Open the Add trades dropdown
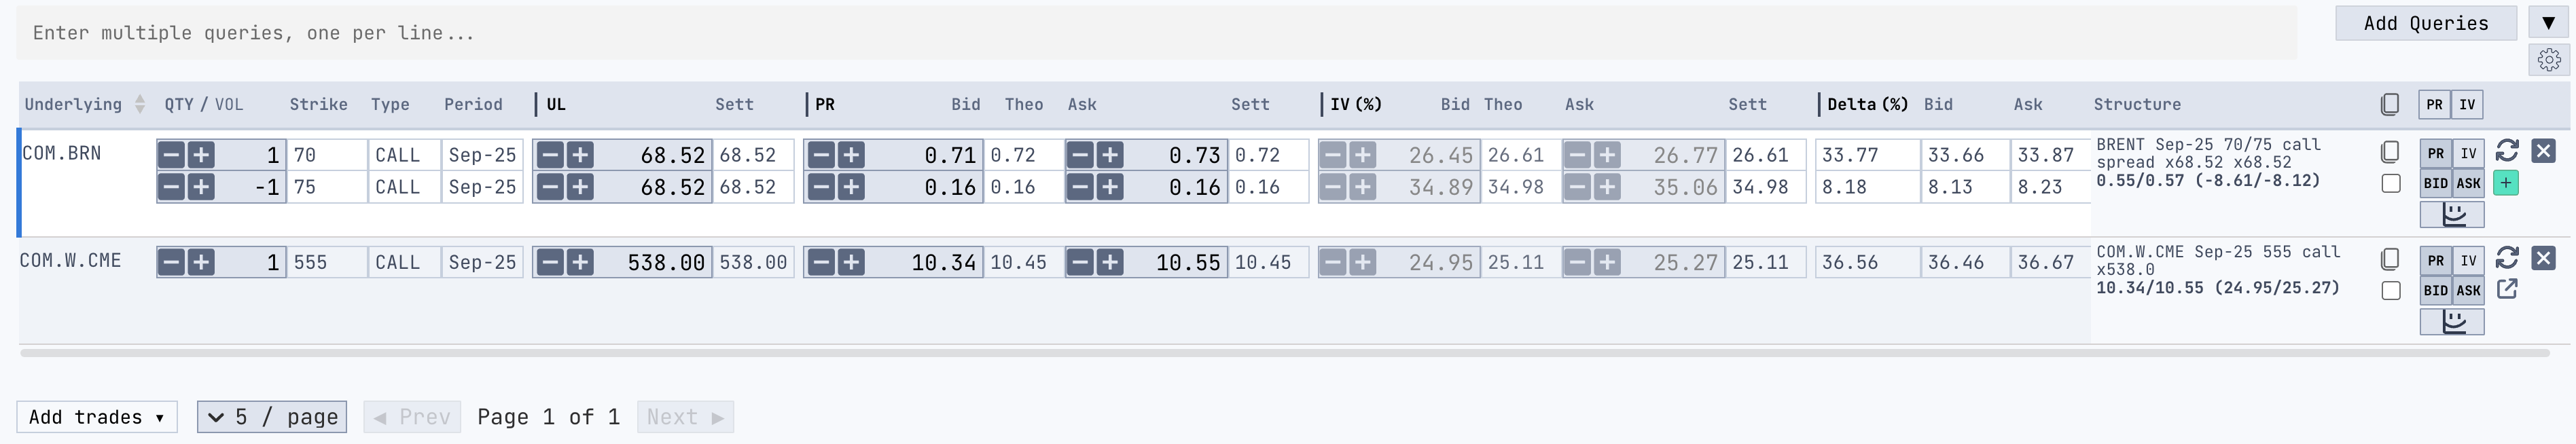The width and height of the screenshot is (2576, 444). click(x=96, y=417)
